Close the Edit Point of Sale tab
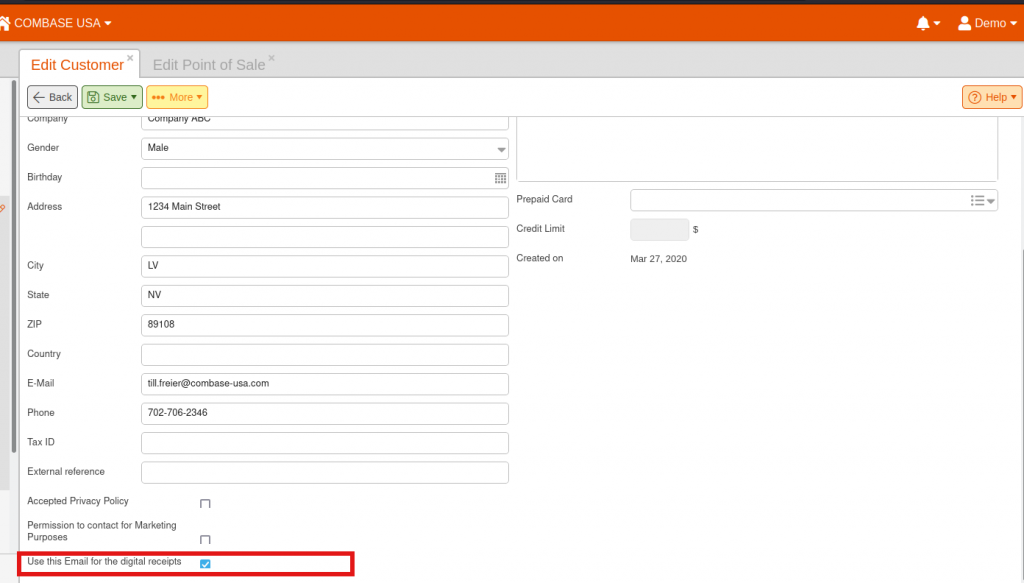 pos(272,58)
